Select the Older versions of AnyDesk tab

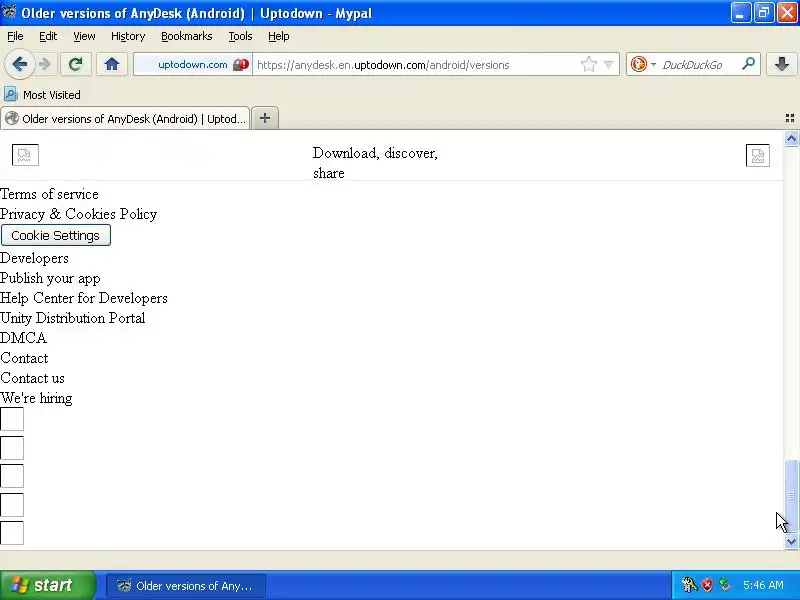[126, 118]
